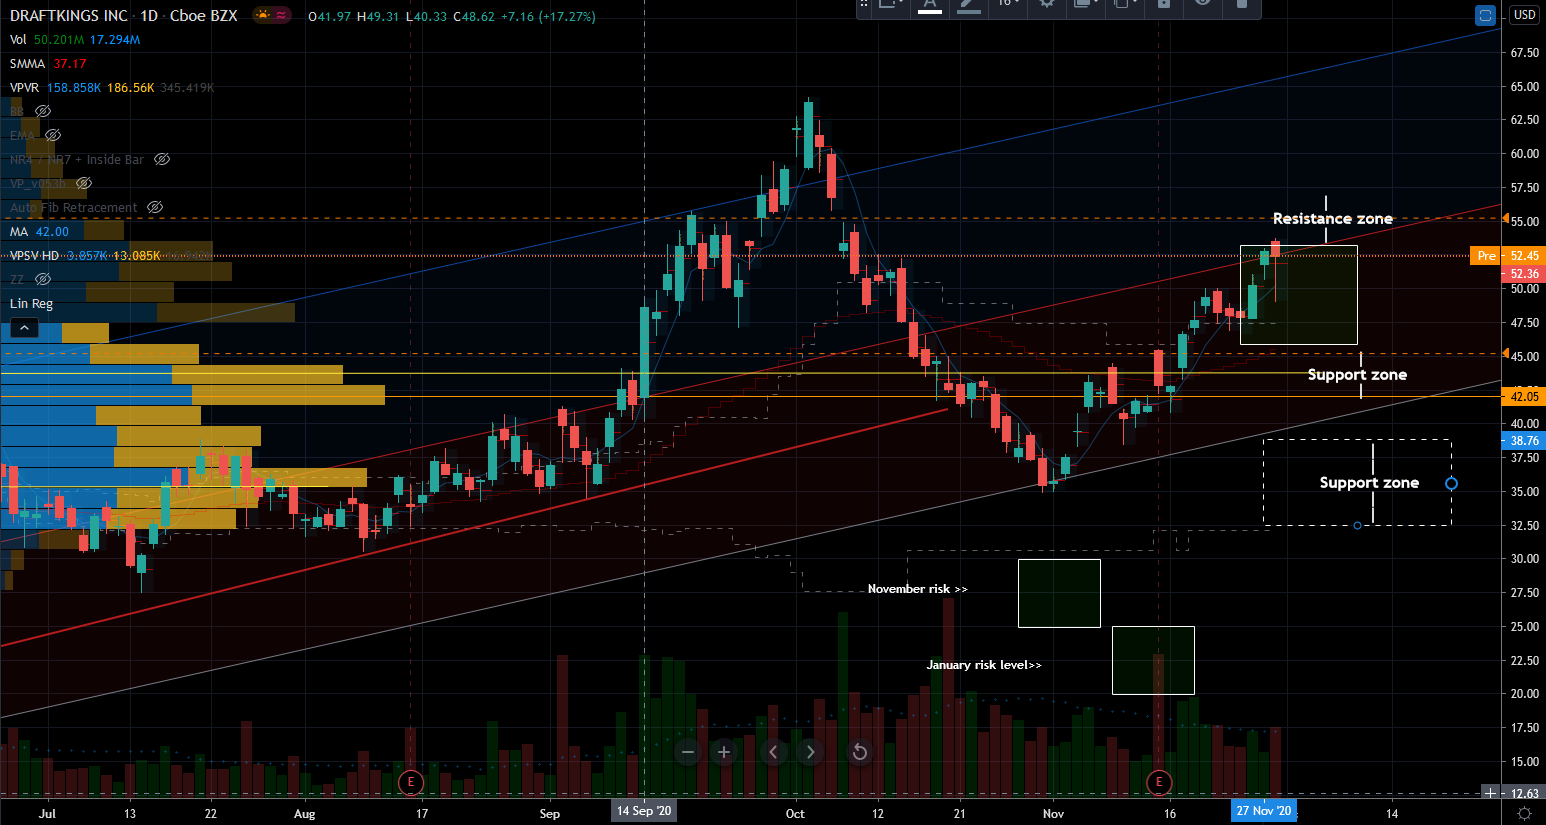Show the ZZ indicator
1546x825 pixels.
pyautogui.click(x=43, y=279)
